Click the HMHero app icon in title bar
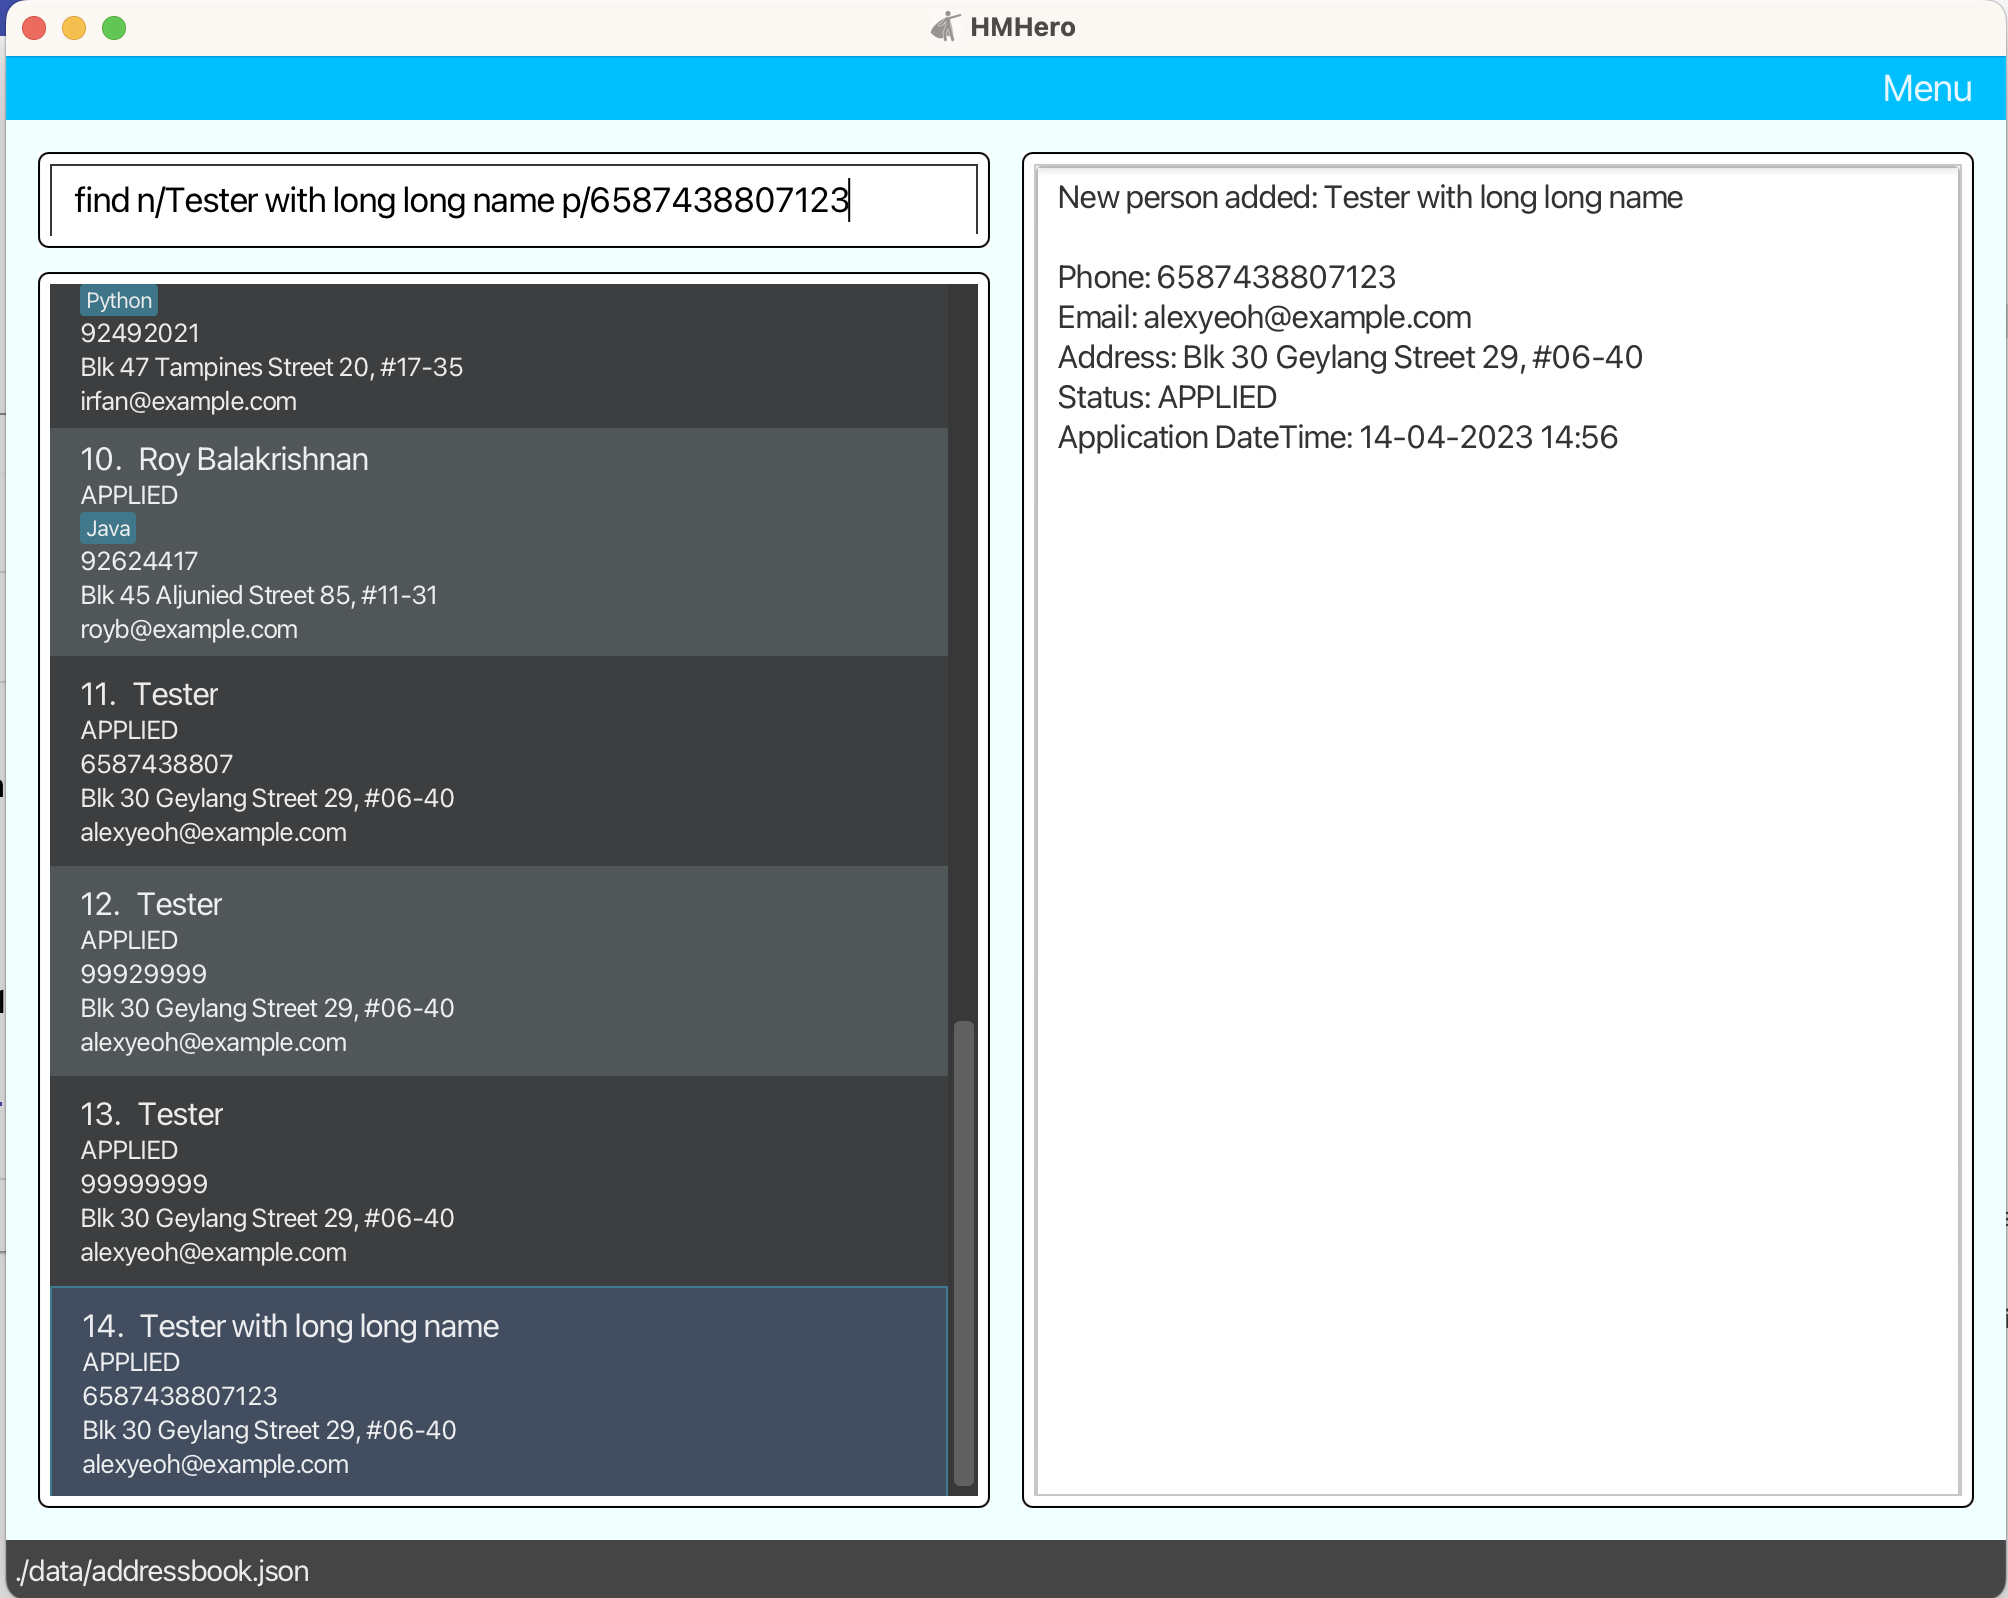This screenshot has height=1598, width=2008. coord(944,27)
